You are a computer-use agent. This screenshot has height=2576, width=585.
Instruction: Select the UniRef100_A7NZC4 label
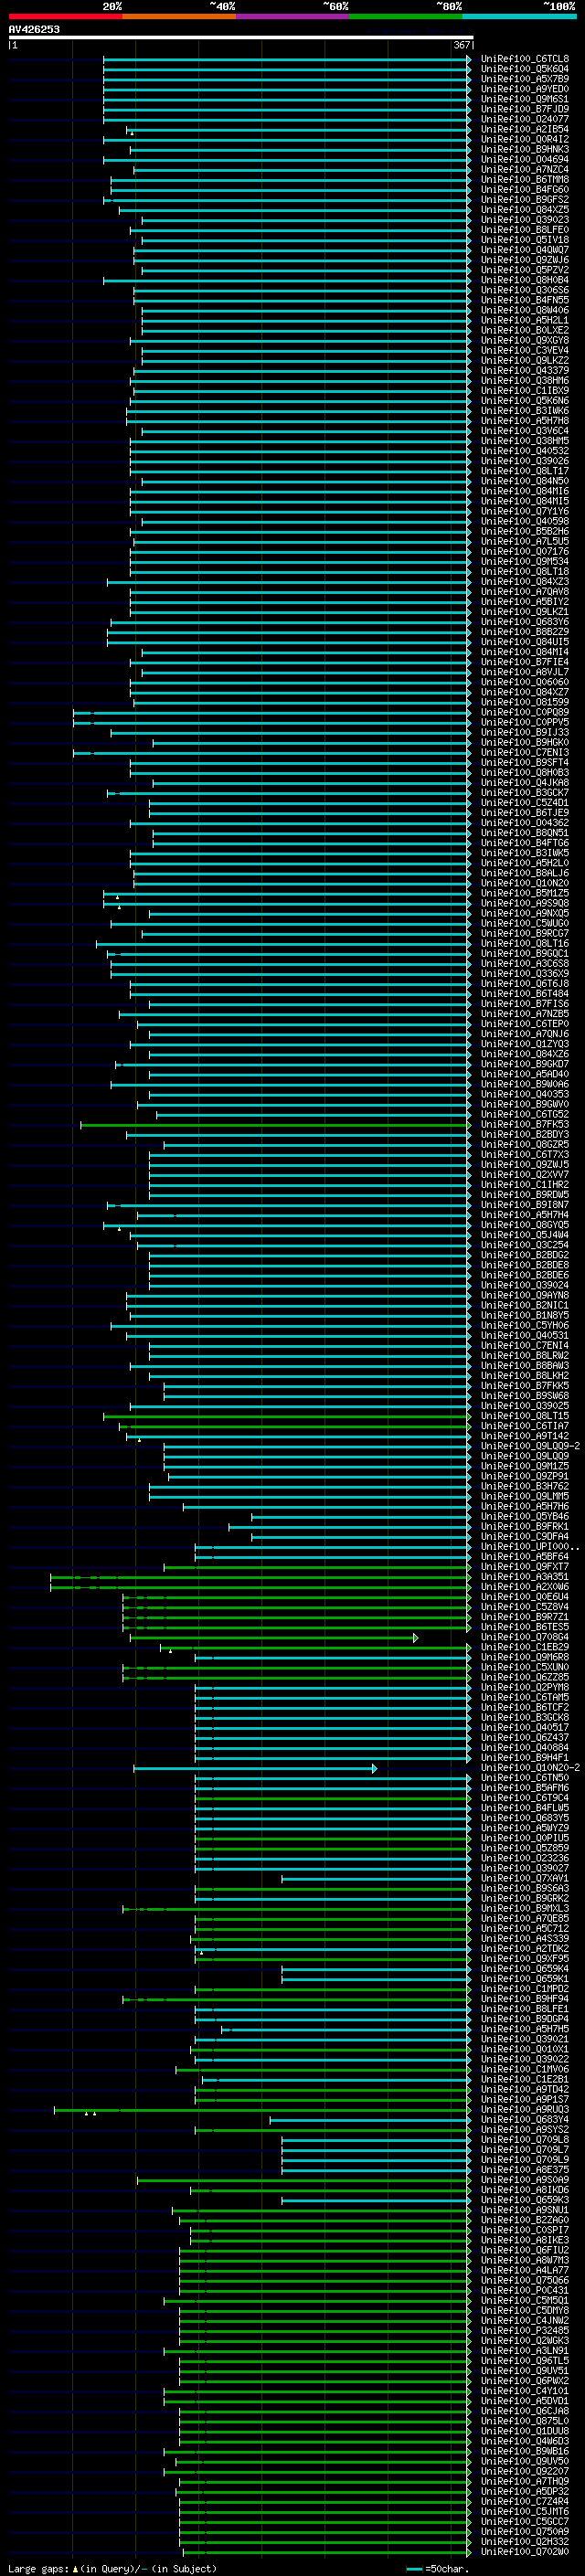(525, 169)
